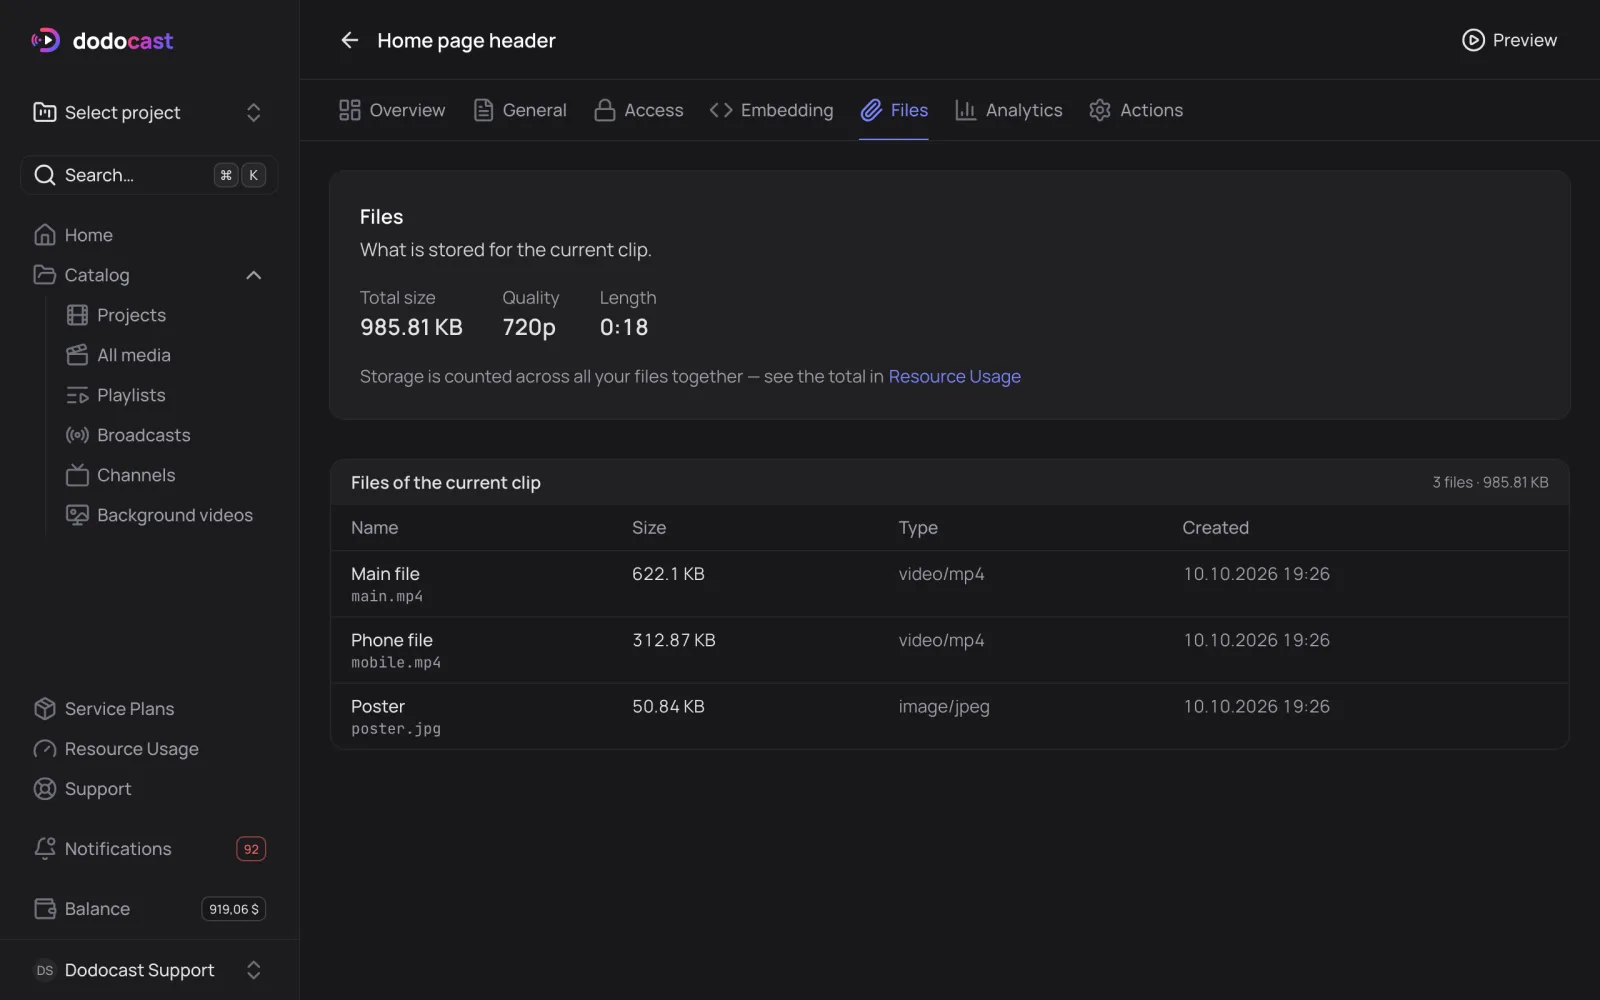Click the 0:18 length value
Screen dimensions: 1600x1000
click(624, 327)
